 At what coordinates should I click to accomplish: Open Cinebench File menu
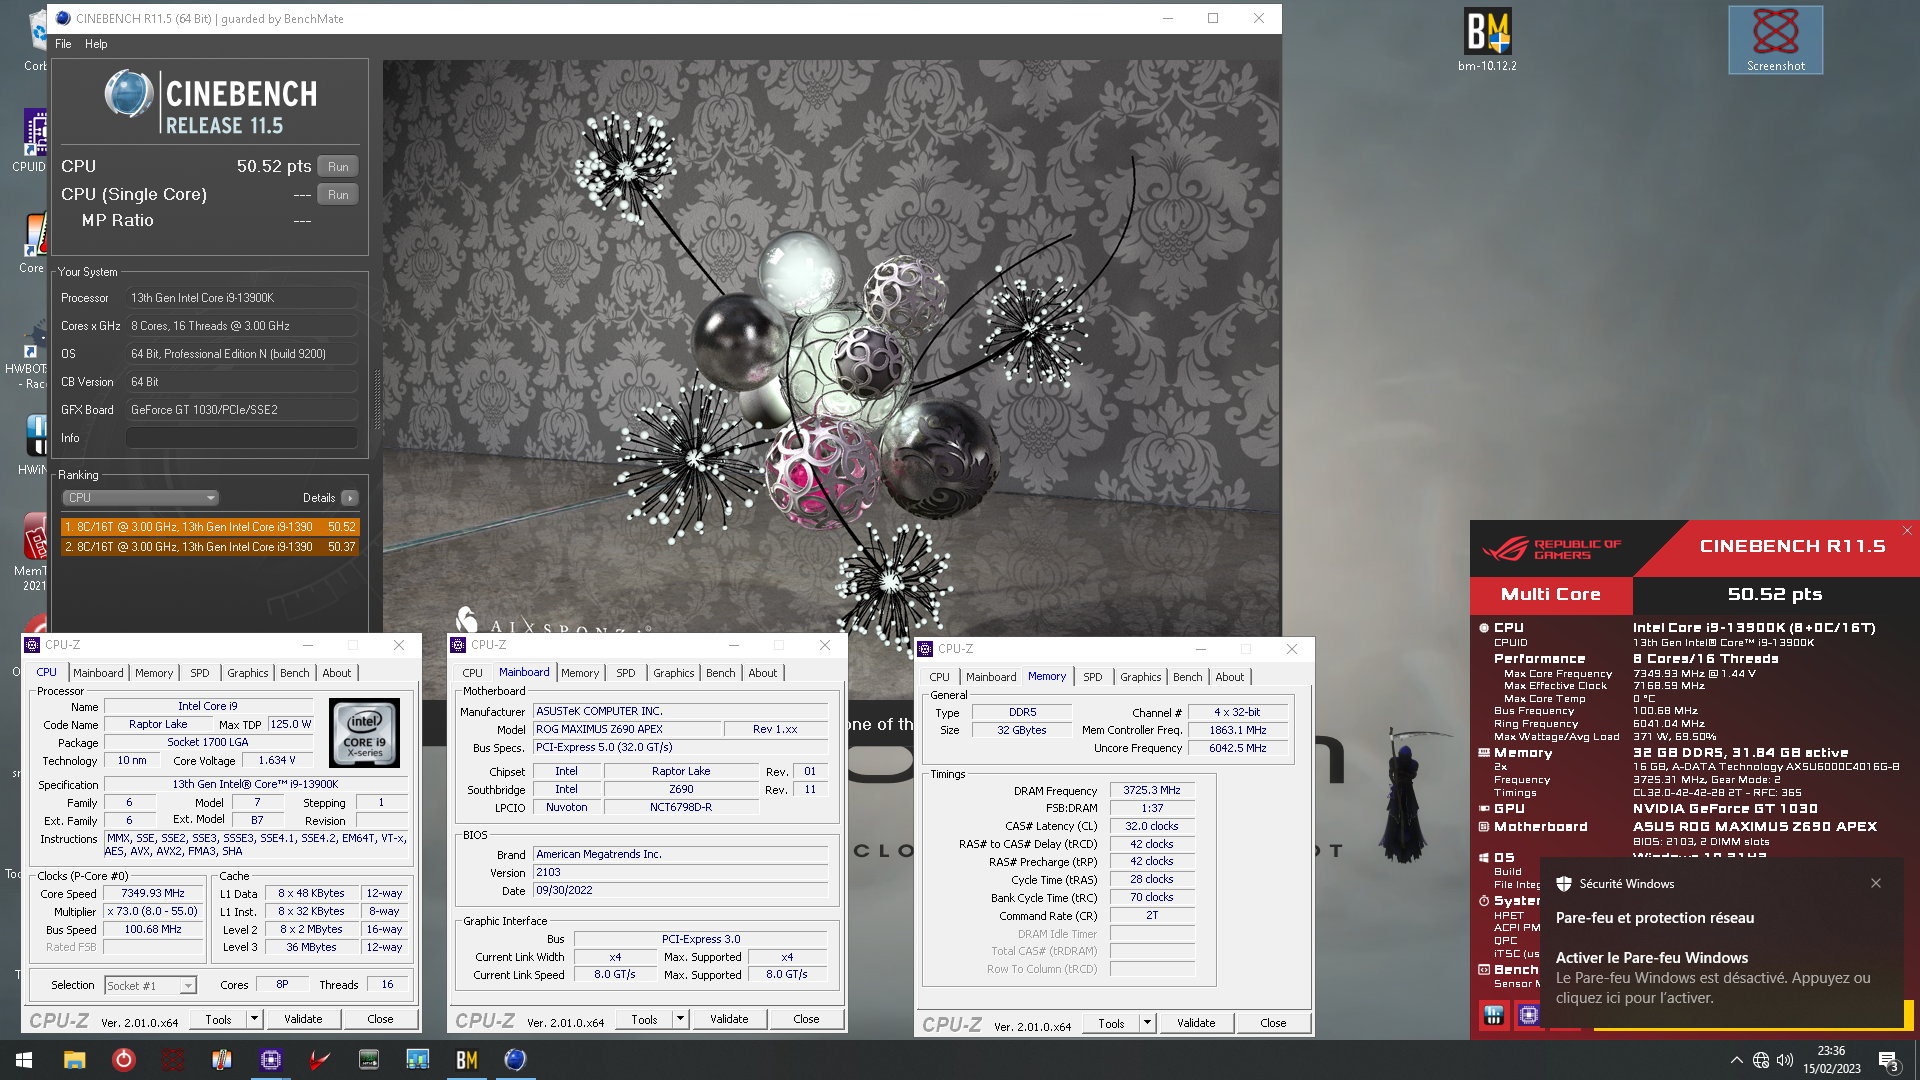click(x=63, y=44)
